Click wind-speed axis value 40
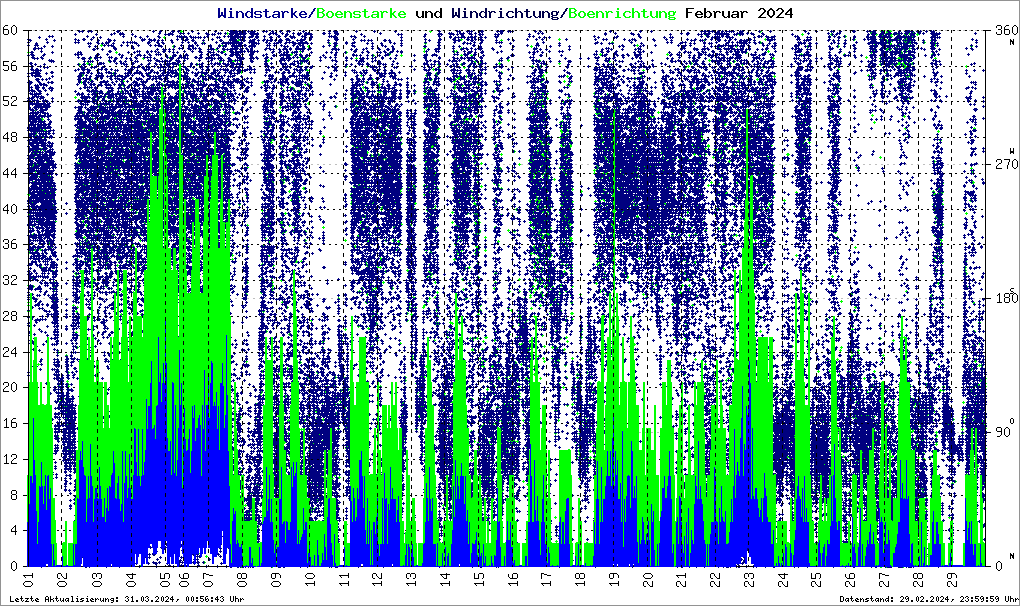 10,209
